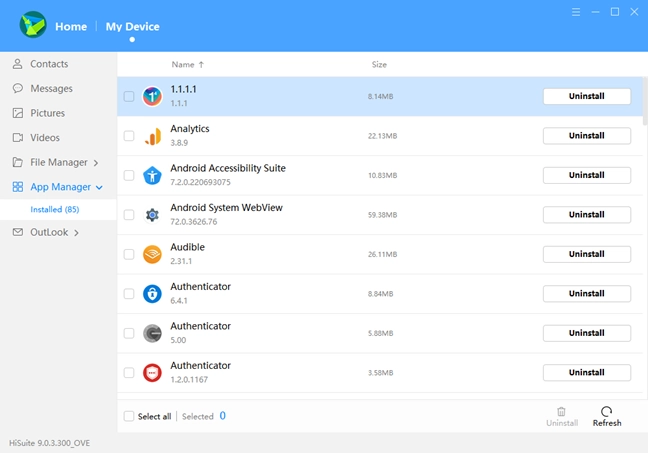The width and height of the screenshot is (648, 453).
Task: Switch to the Home tab
Action: (71, 26)
